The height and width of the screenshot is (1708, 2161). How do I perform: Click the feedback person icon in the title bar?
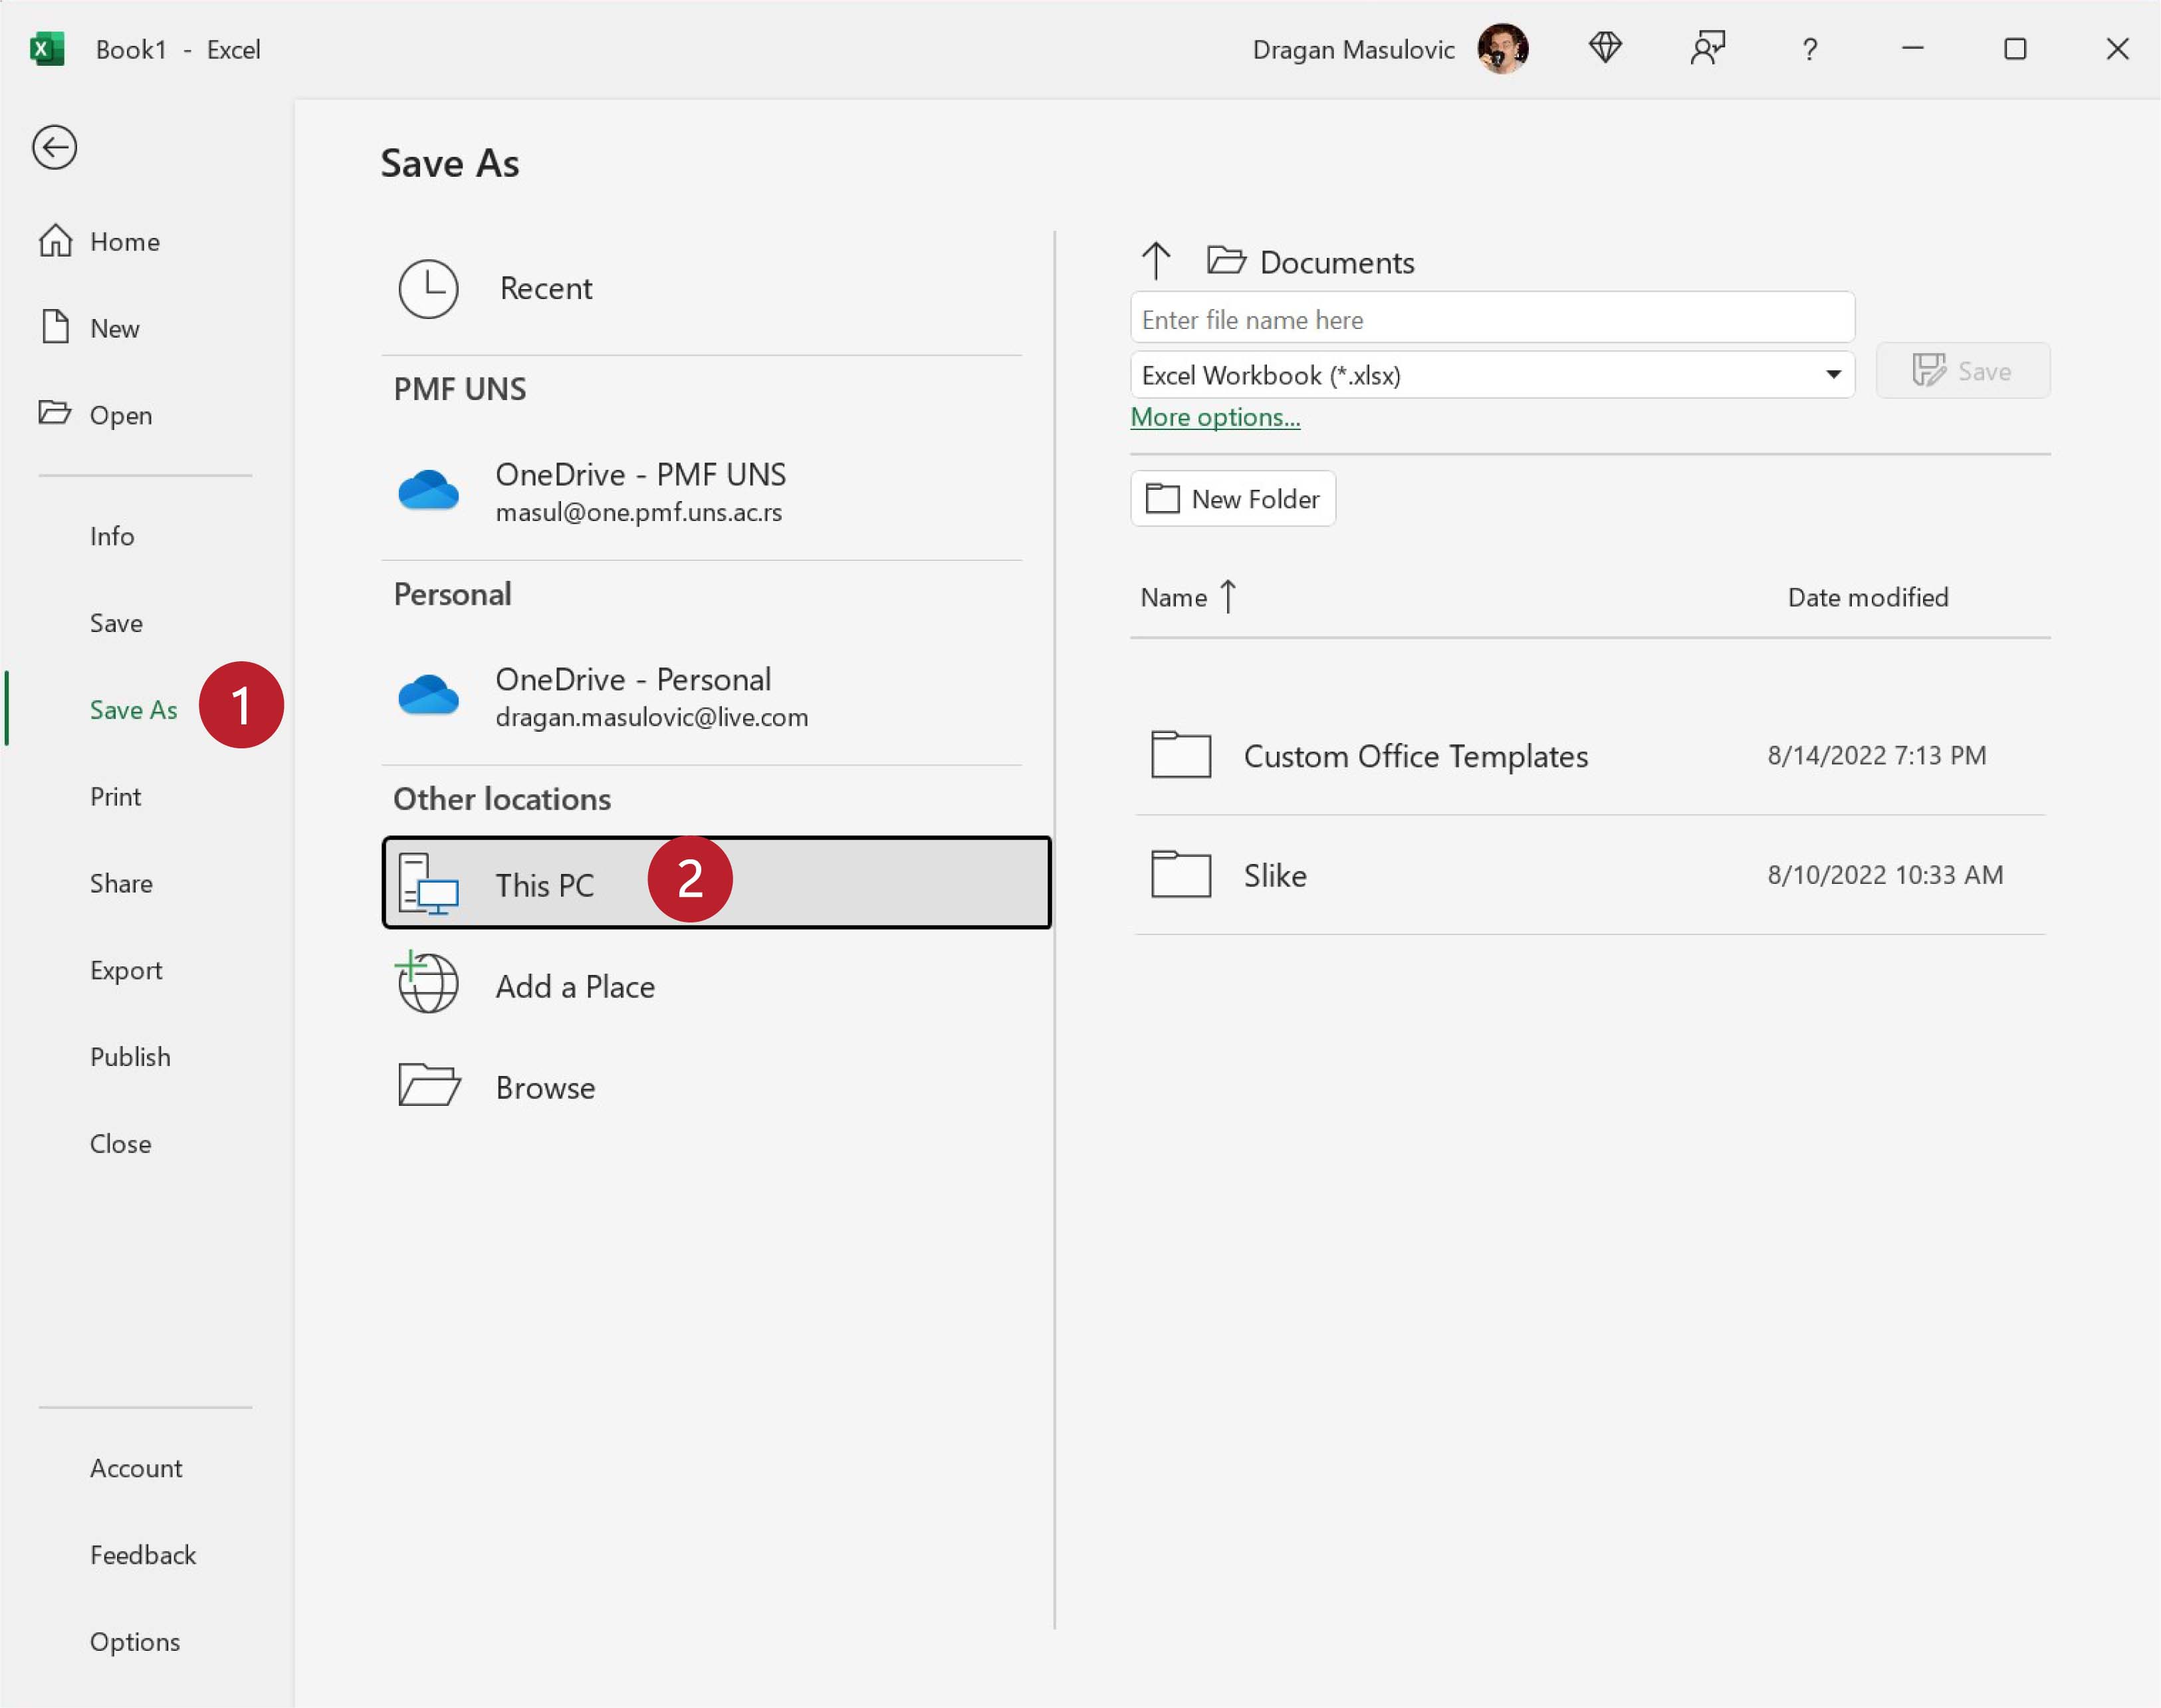pyautogui.click(x=1707, y=48)
